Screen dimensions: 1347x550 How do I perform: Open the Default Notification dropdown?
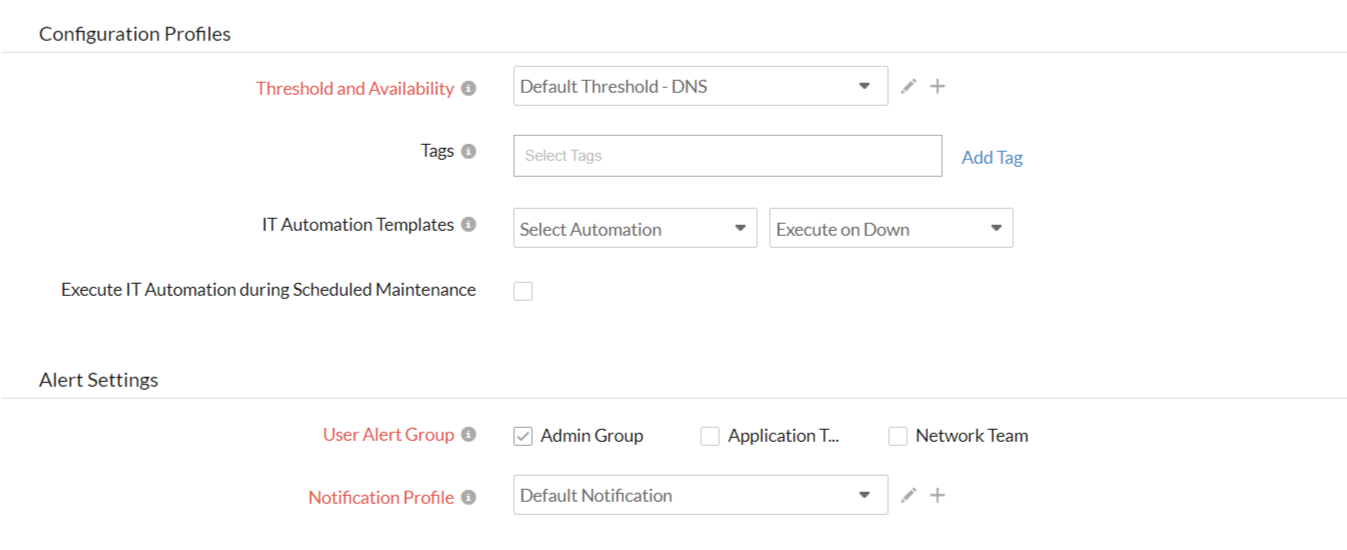[x=700, y=495]
